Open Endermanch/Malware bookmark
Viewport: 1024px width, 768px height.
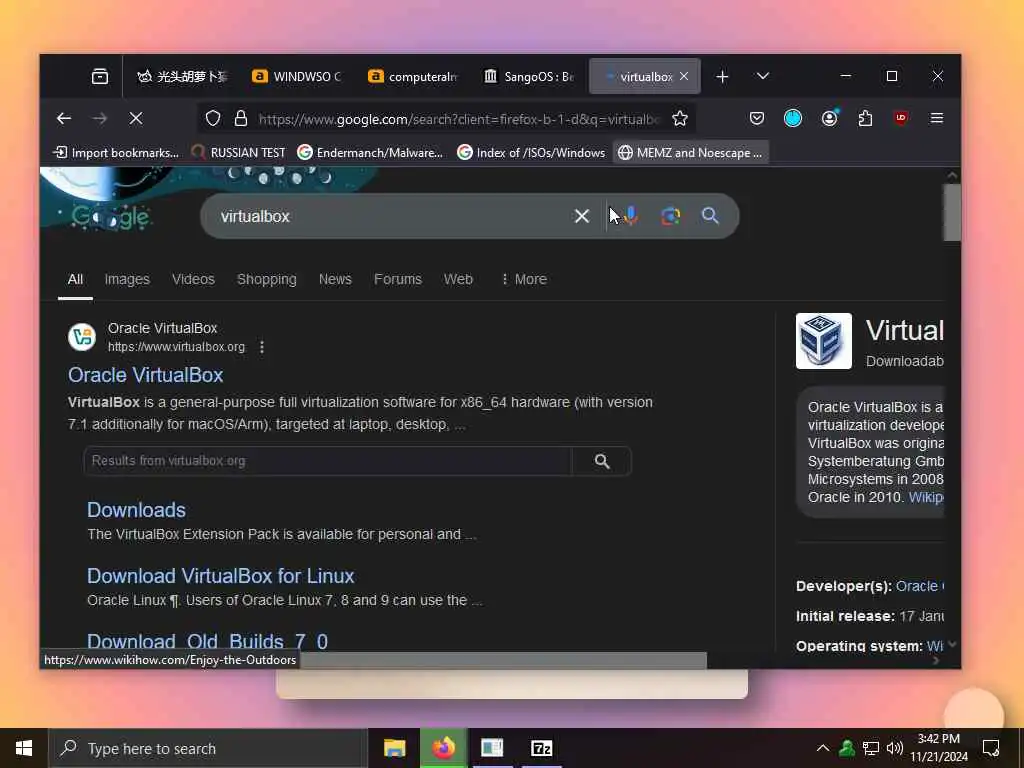point(370,153)
